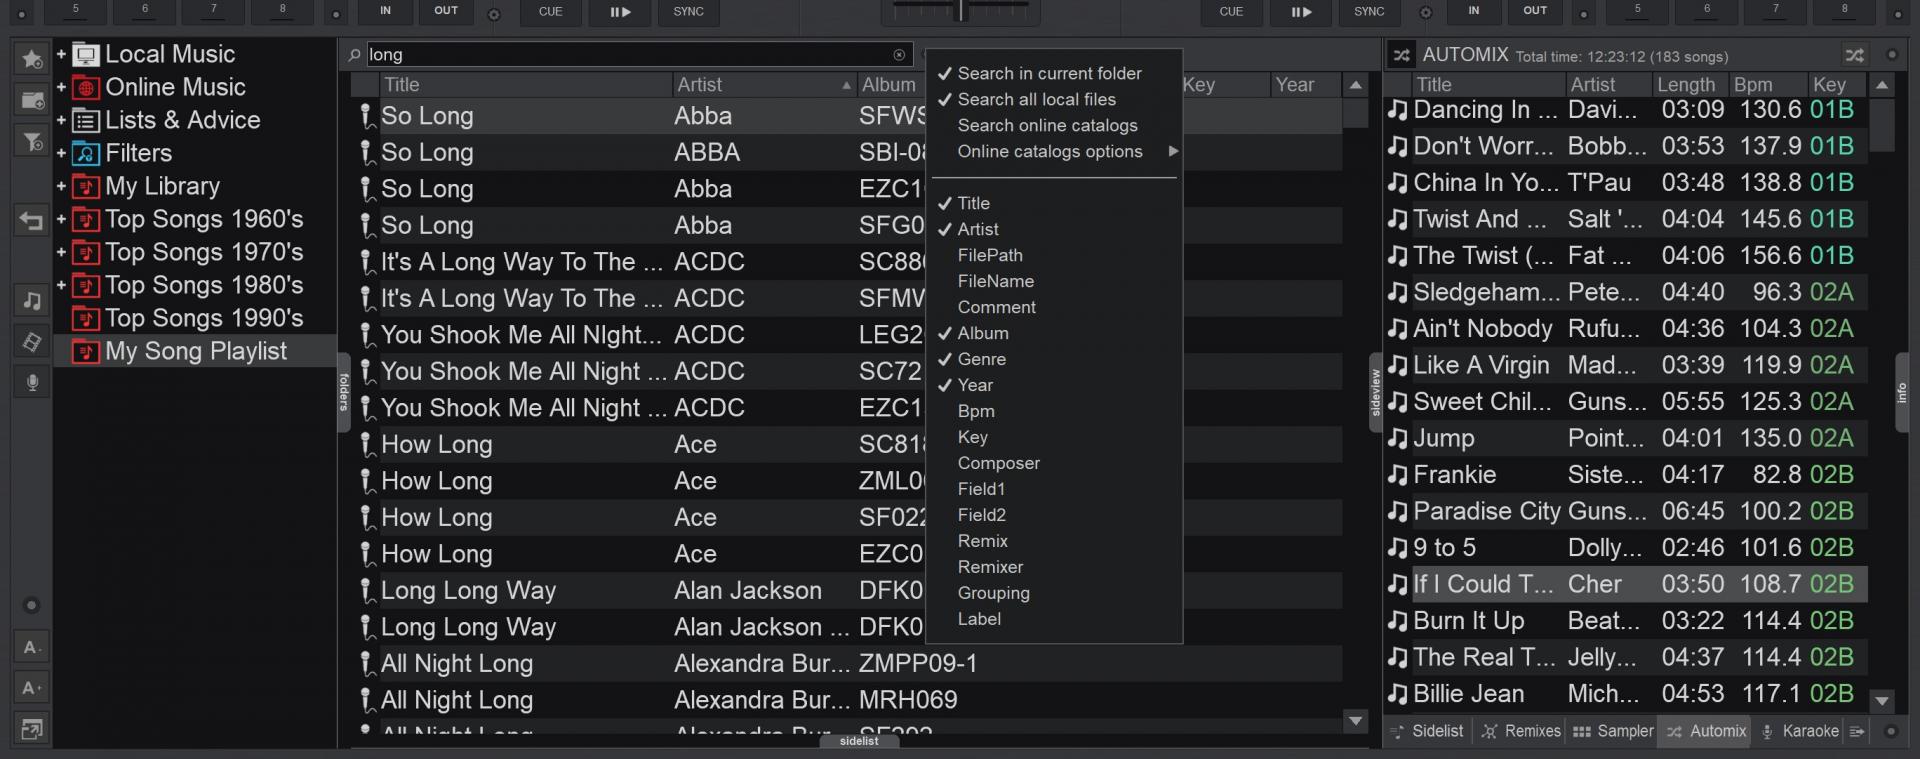Image resolution: width=1920 pixels, height=759 pixels.
Task: Click the back arrow sidebar icon
Action: (32, 221)
